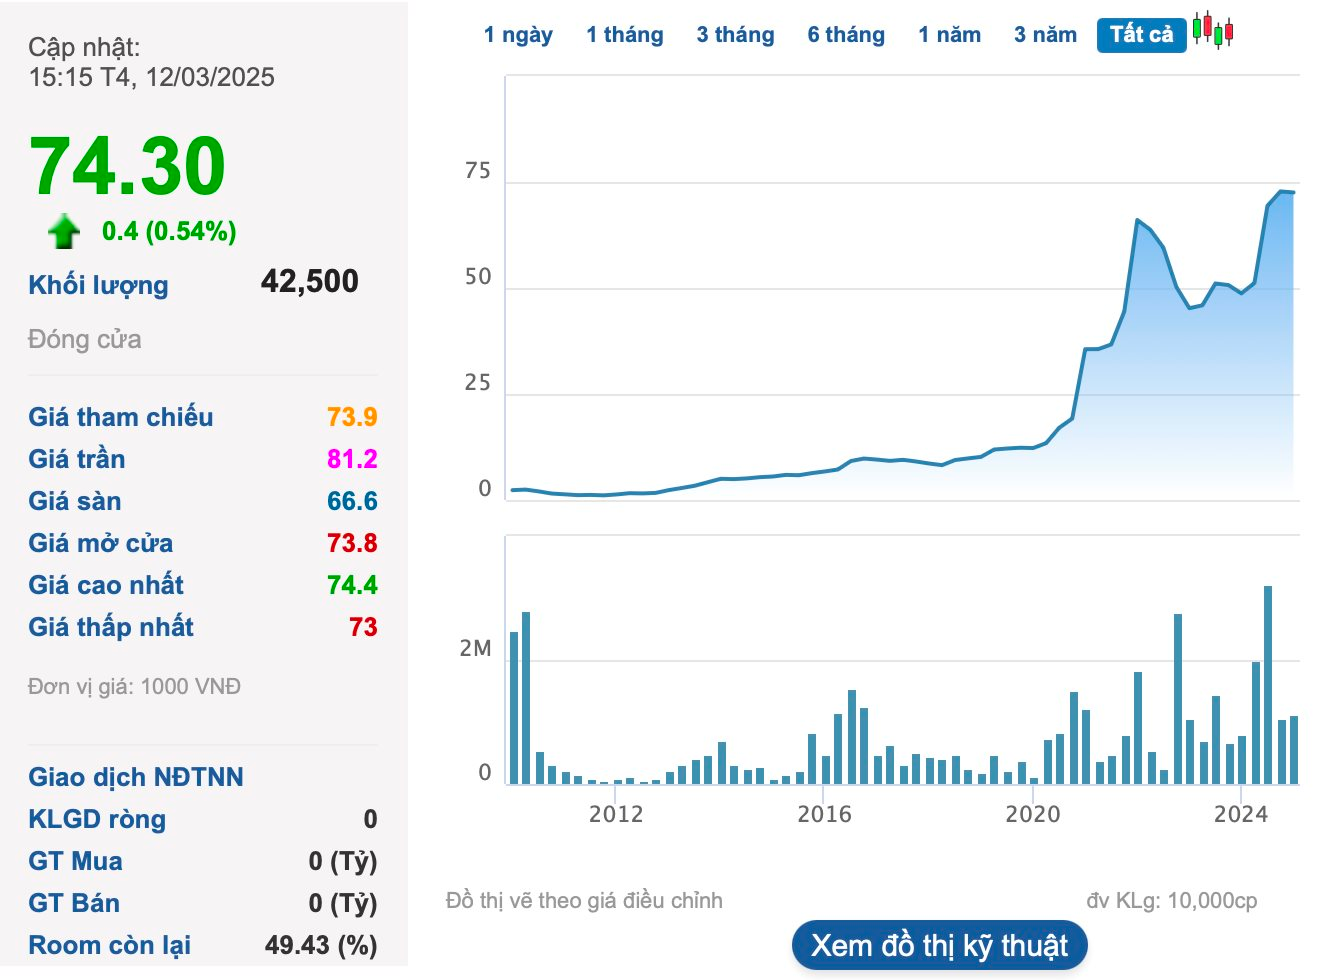The width and height of the screenshot is (1320, 980).
Task: Select the 'Tất cả' time range tab
Action: [x=1142, y=35]
